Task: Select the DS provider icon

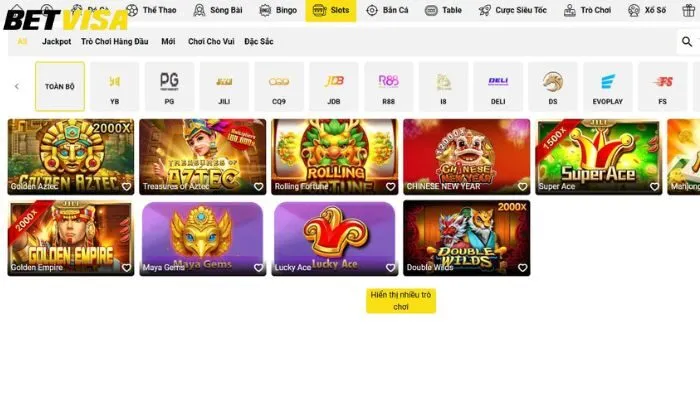Action: (553, 82)
